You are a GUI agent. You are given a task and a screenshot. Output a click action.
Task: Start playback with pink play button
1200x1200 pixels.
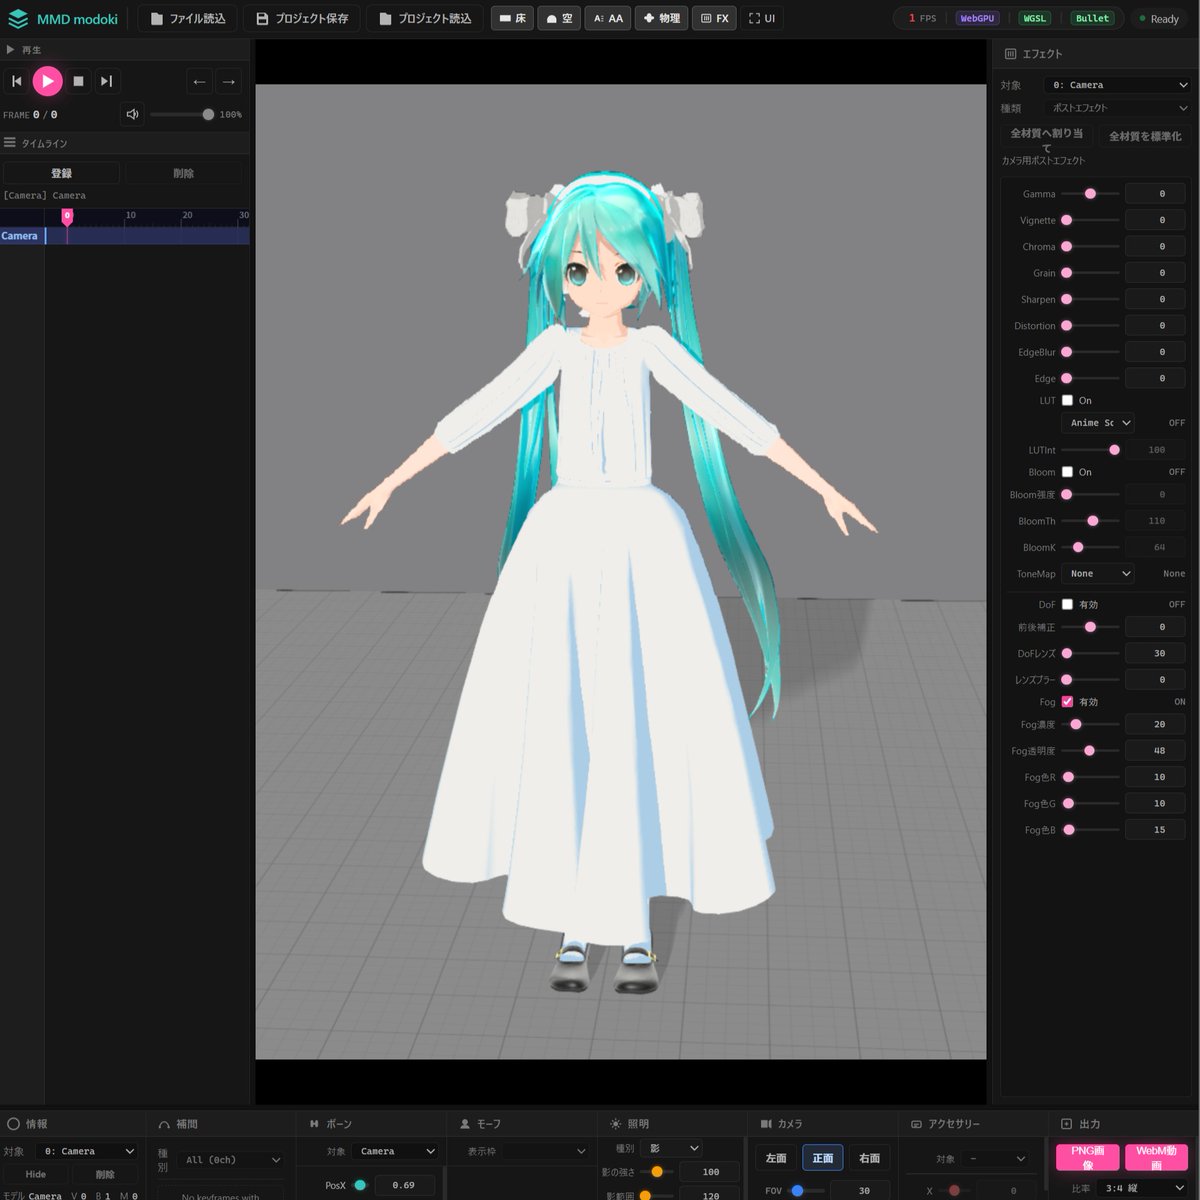pos(47,81)
